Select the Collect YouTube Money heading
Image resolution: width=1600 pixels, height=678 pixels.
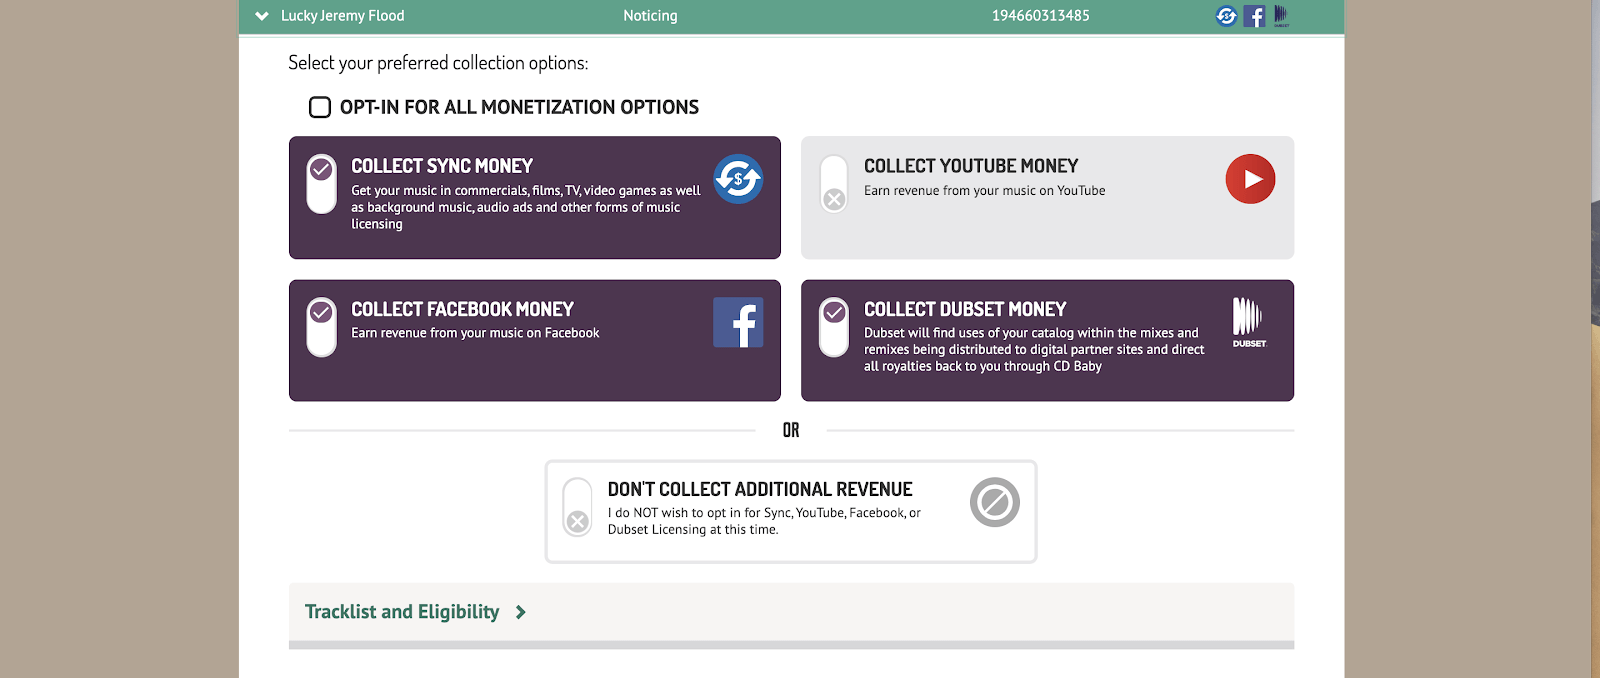click(x=970, y=166)
